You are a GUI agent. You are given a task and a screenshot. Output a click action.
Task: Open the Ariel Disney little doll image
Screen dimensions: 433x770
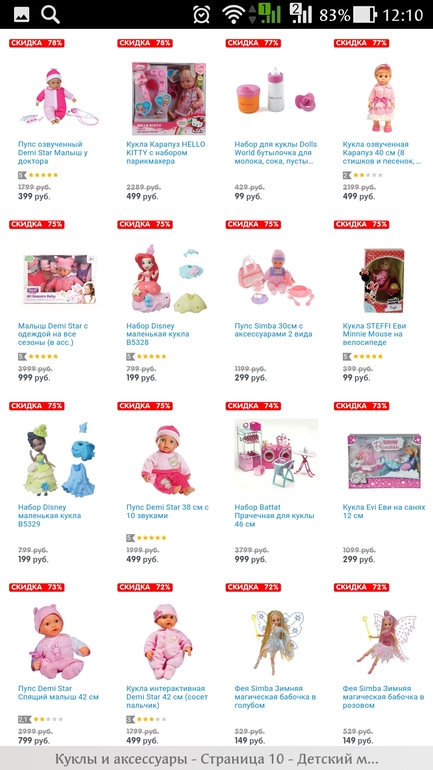click(168, 279)
